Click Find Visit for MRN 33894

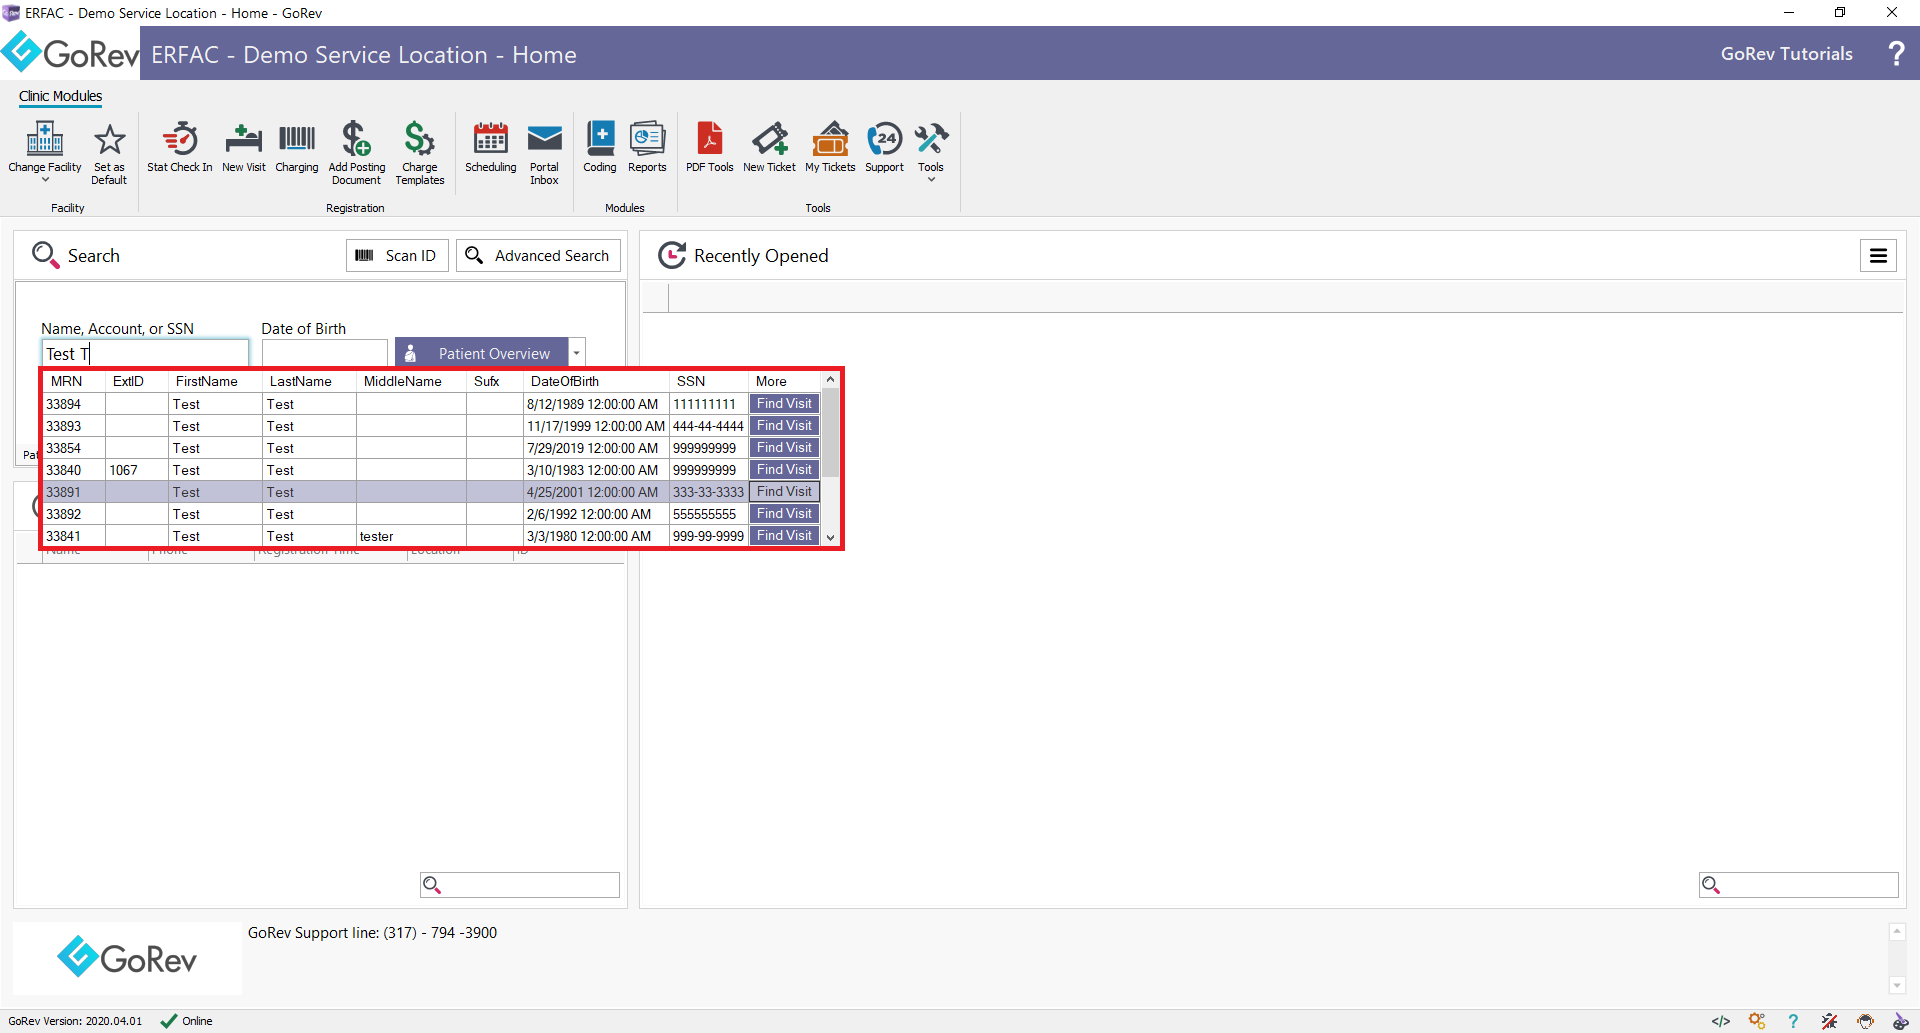point(784,404)
